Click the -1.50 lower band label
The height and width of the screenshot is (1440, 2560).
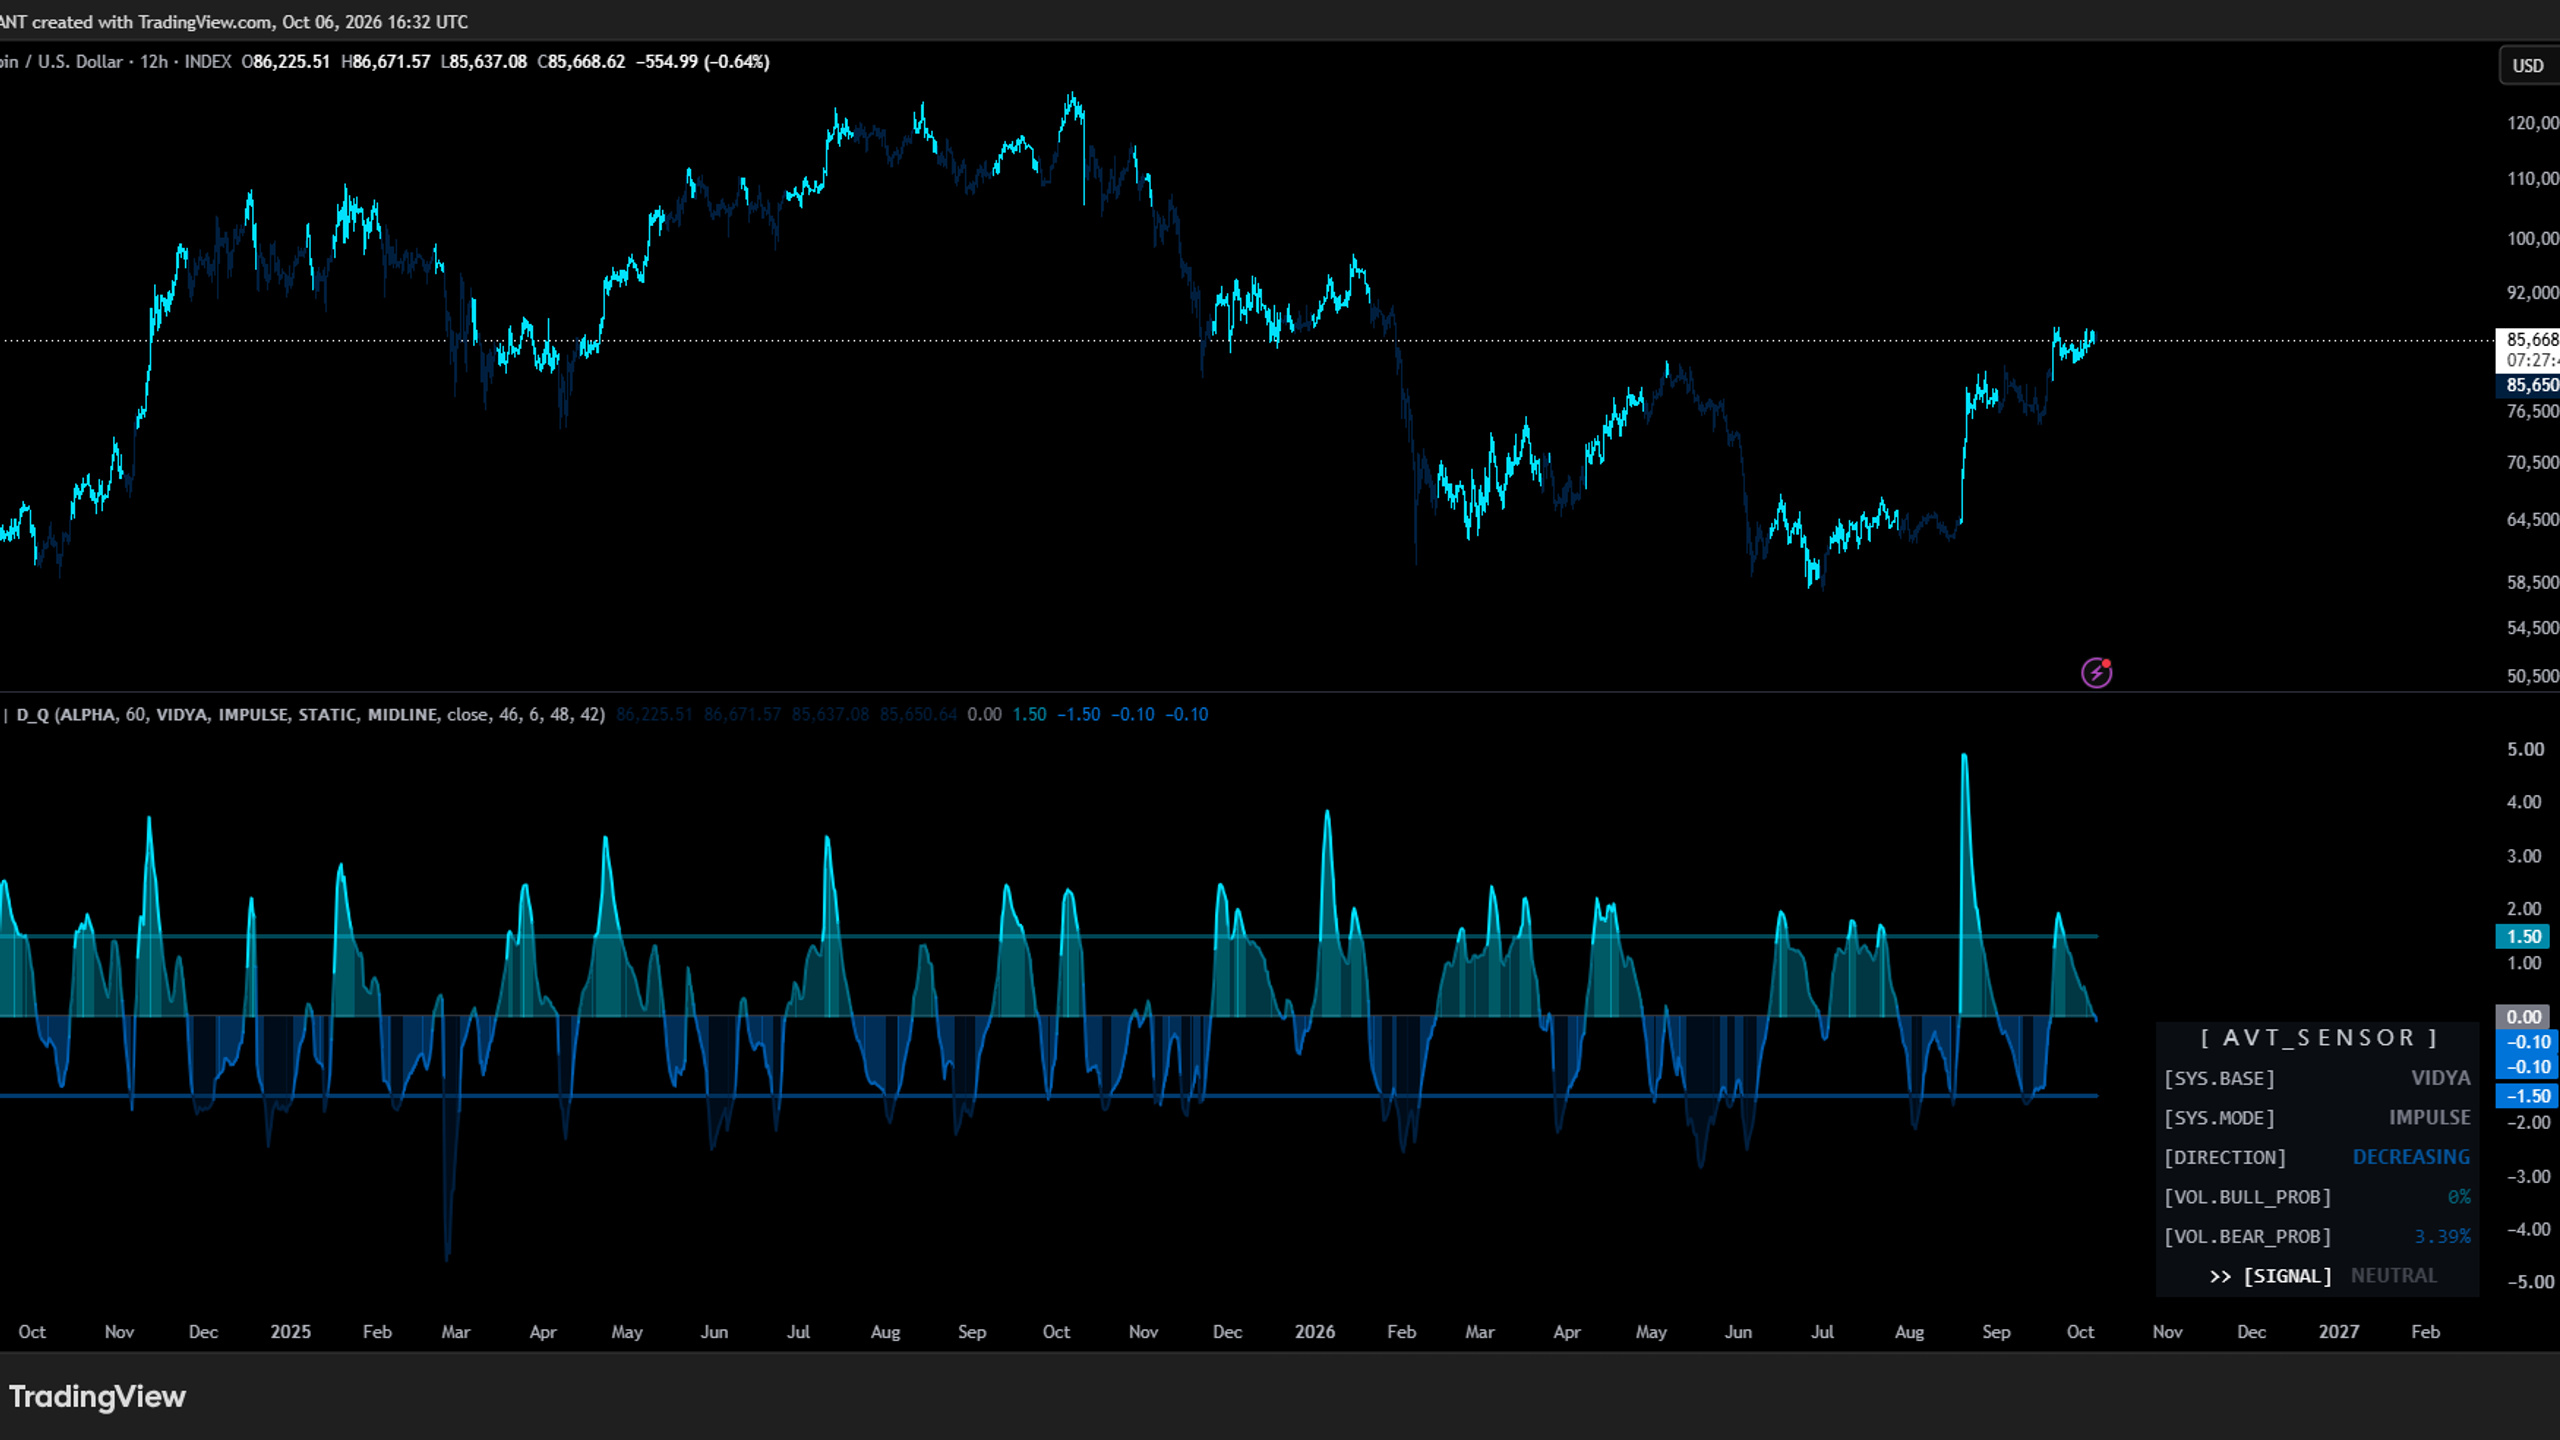tap(2527, 1096)
